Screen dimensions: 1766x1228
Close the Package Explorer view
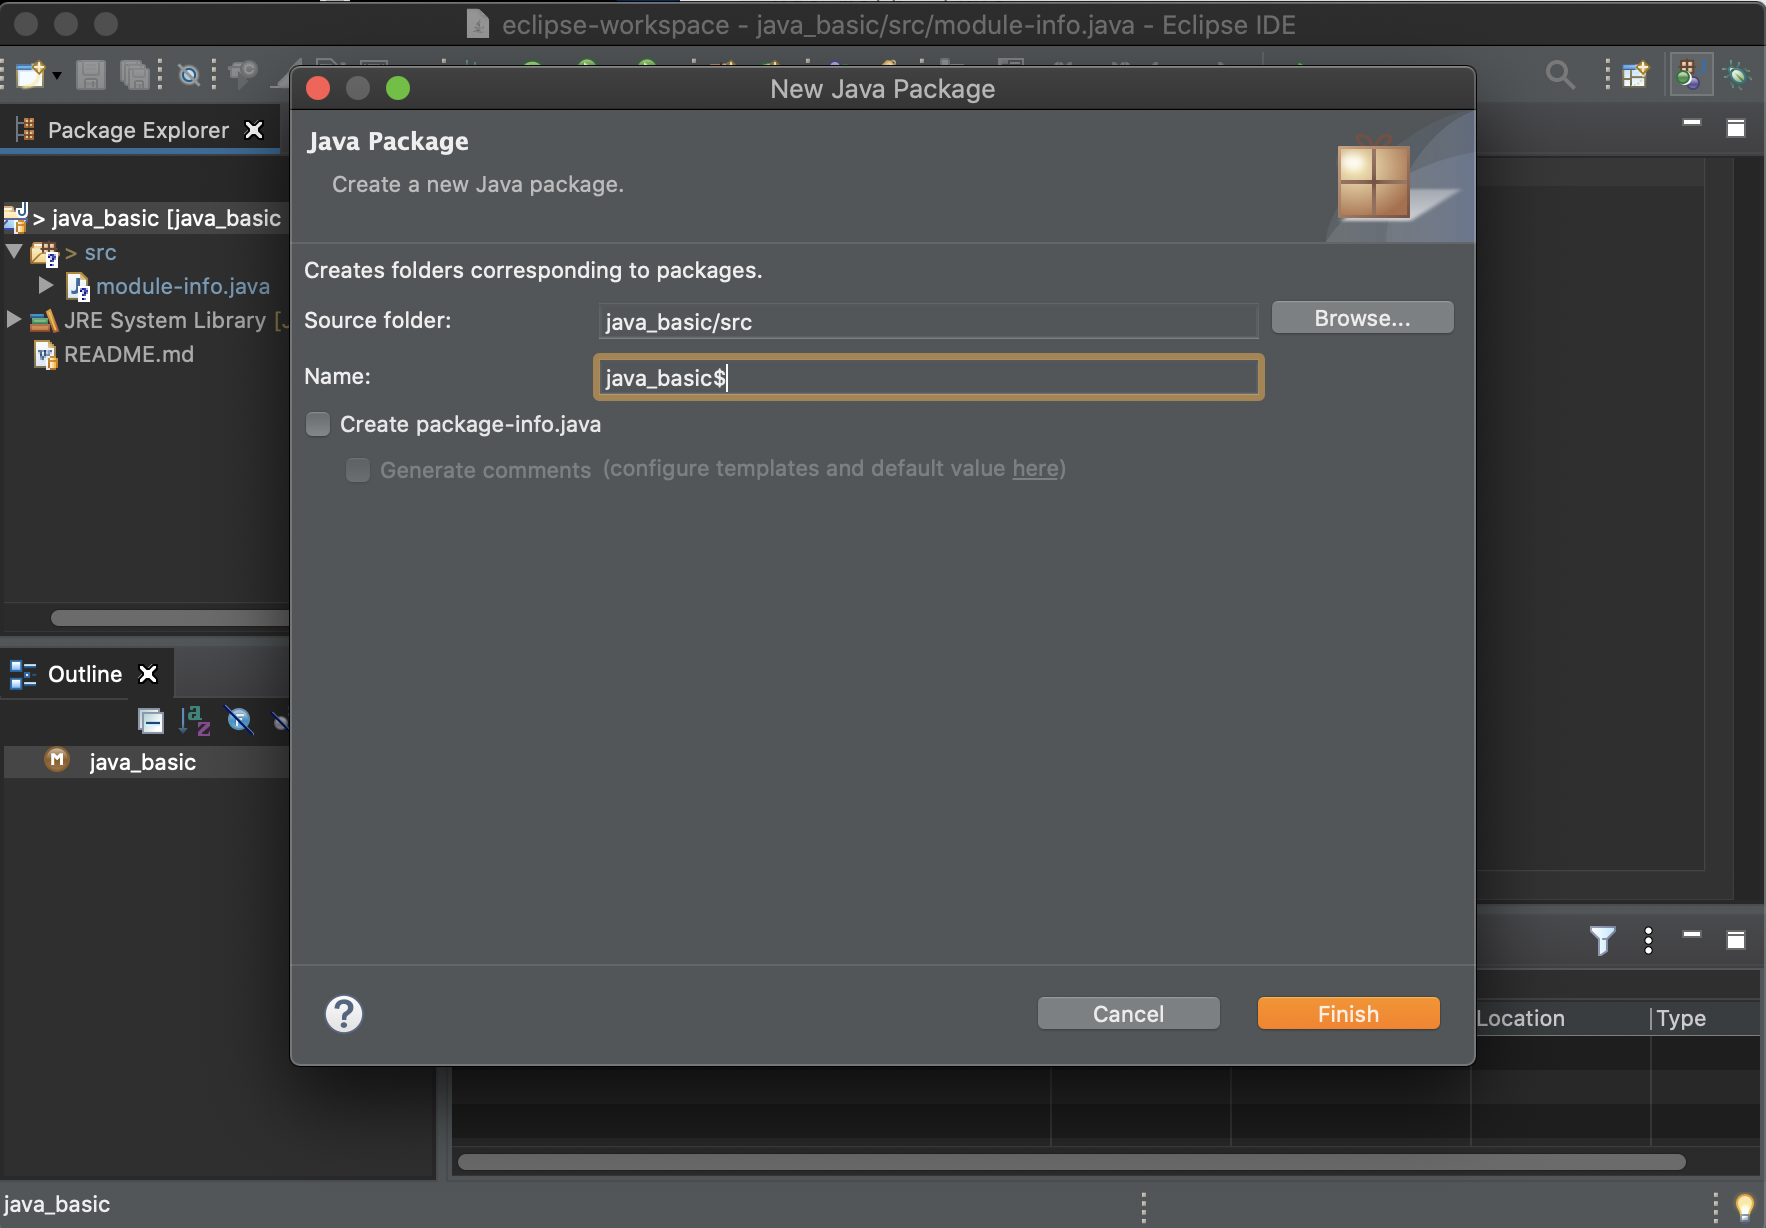[x=254, y=130]
